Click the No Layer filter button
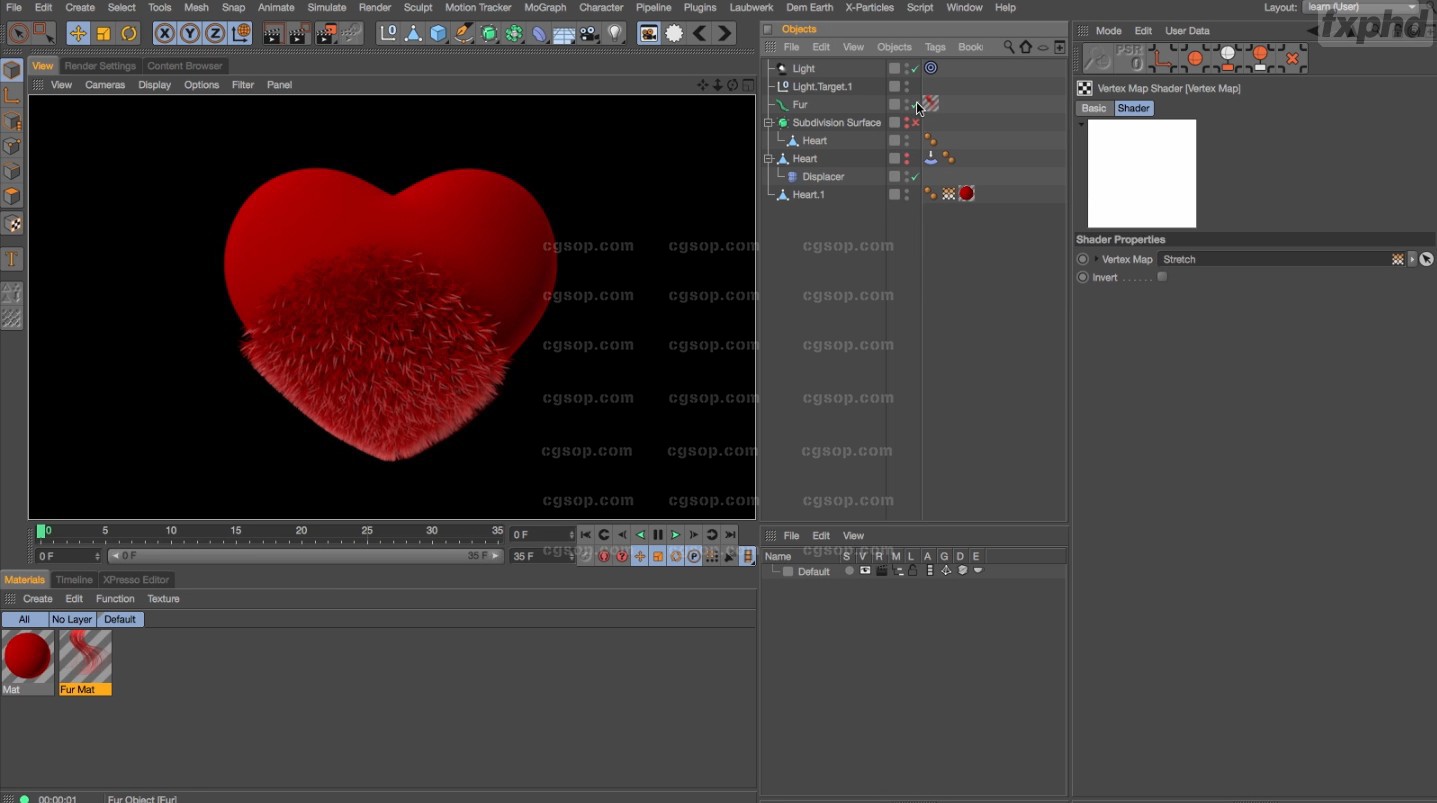 (72, 619)
